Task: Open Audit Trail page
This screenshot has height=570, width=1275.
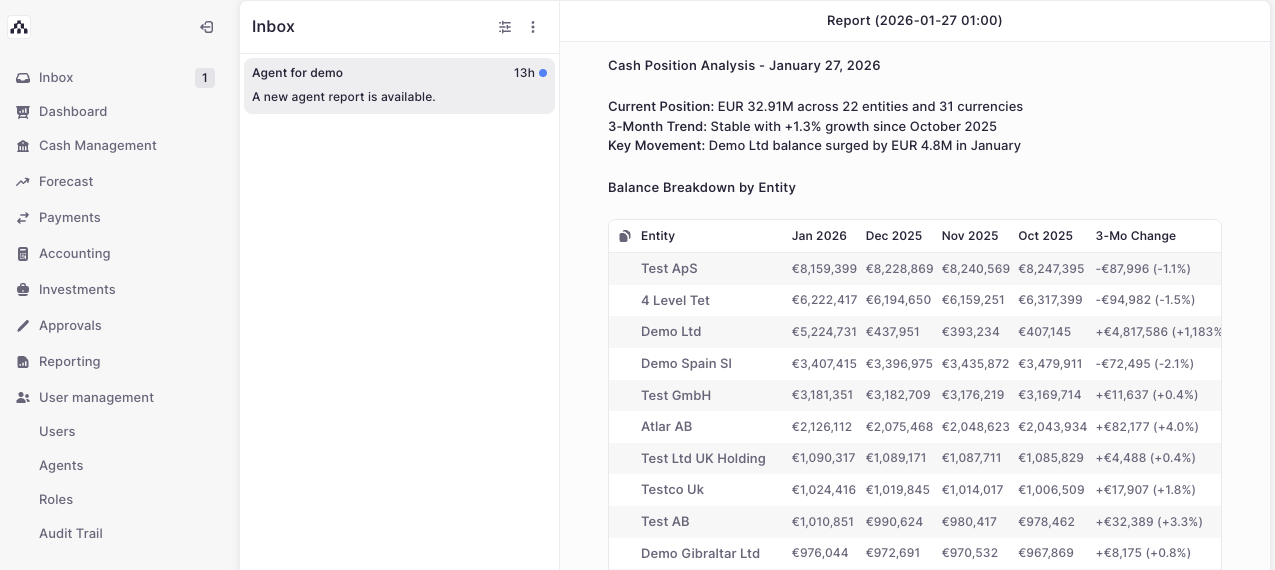Action: pyautogui.click(x=71, y=534)
